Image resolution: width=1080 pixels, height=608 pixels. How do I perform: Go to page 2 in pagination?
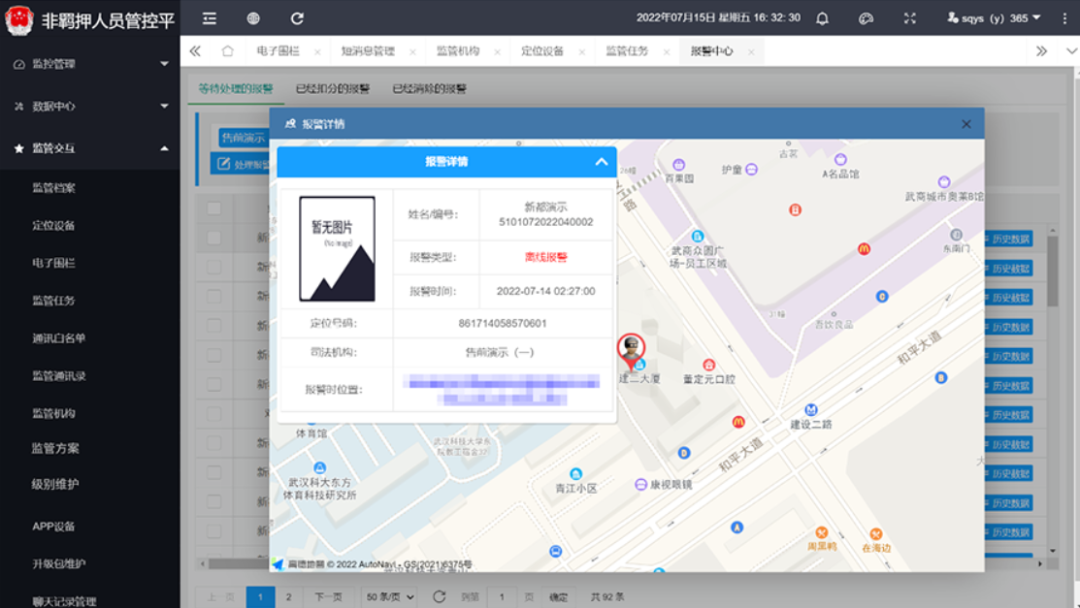click(x=287, y=594)
